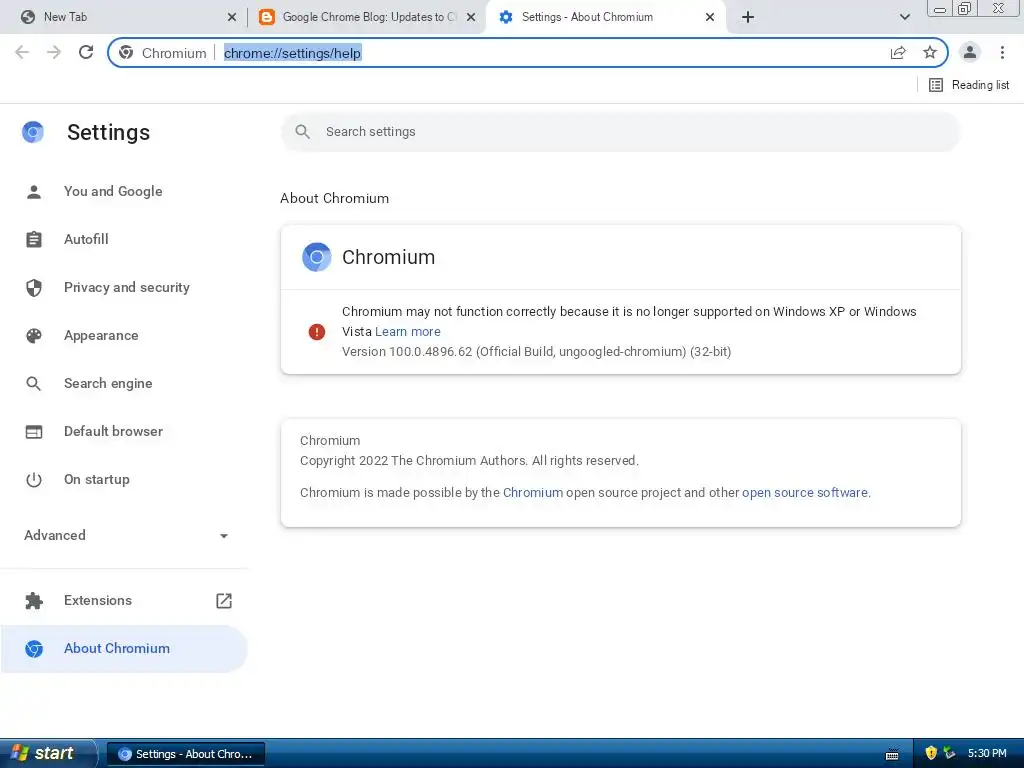Select the Settings - About Chromium tab

(607, 17)
